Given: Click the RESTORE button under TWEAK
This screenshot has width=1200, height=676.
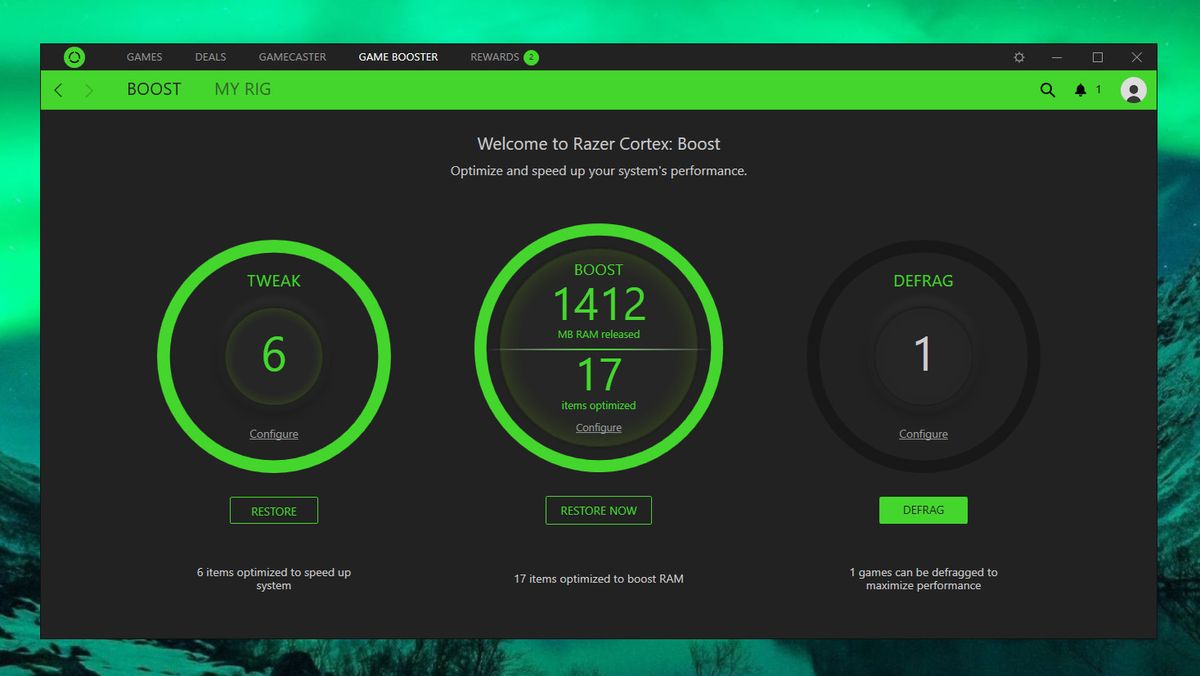Looking at the screenshot, I should point(273,510).
